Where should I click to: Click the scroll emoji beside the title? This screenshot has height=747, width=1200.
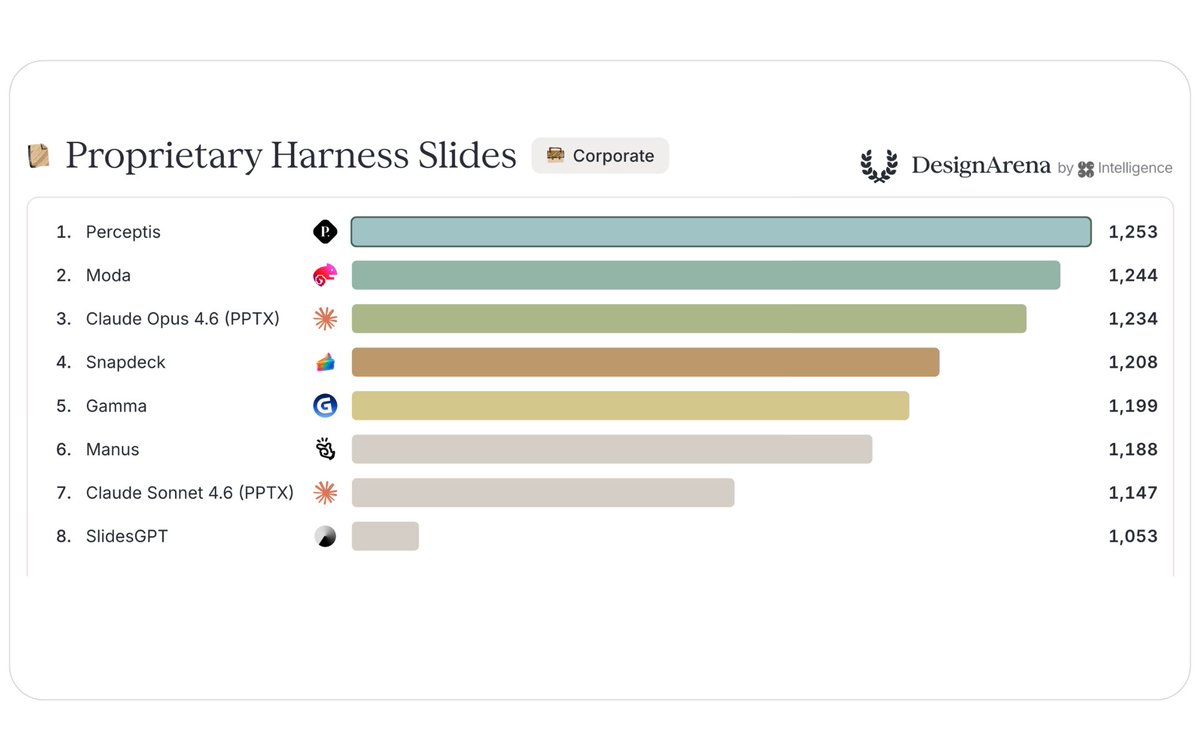pos(39,155)
